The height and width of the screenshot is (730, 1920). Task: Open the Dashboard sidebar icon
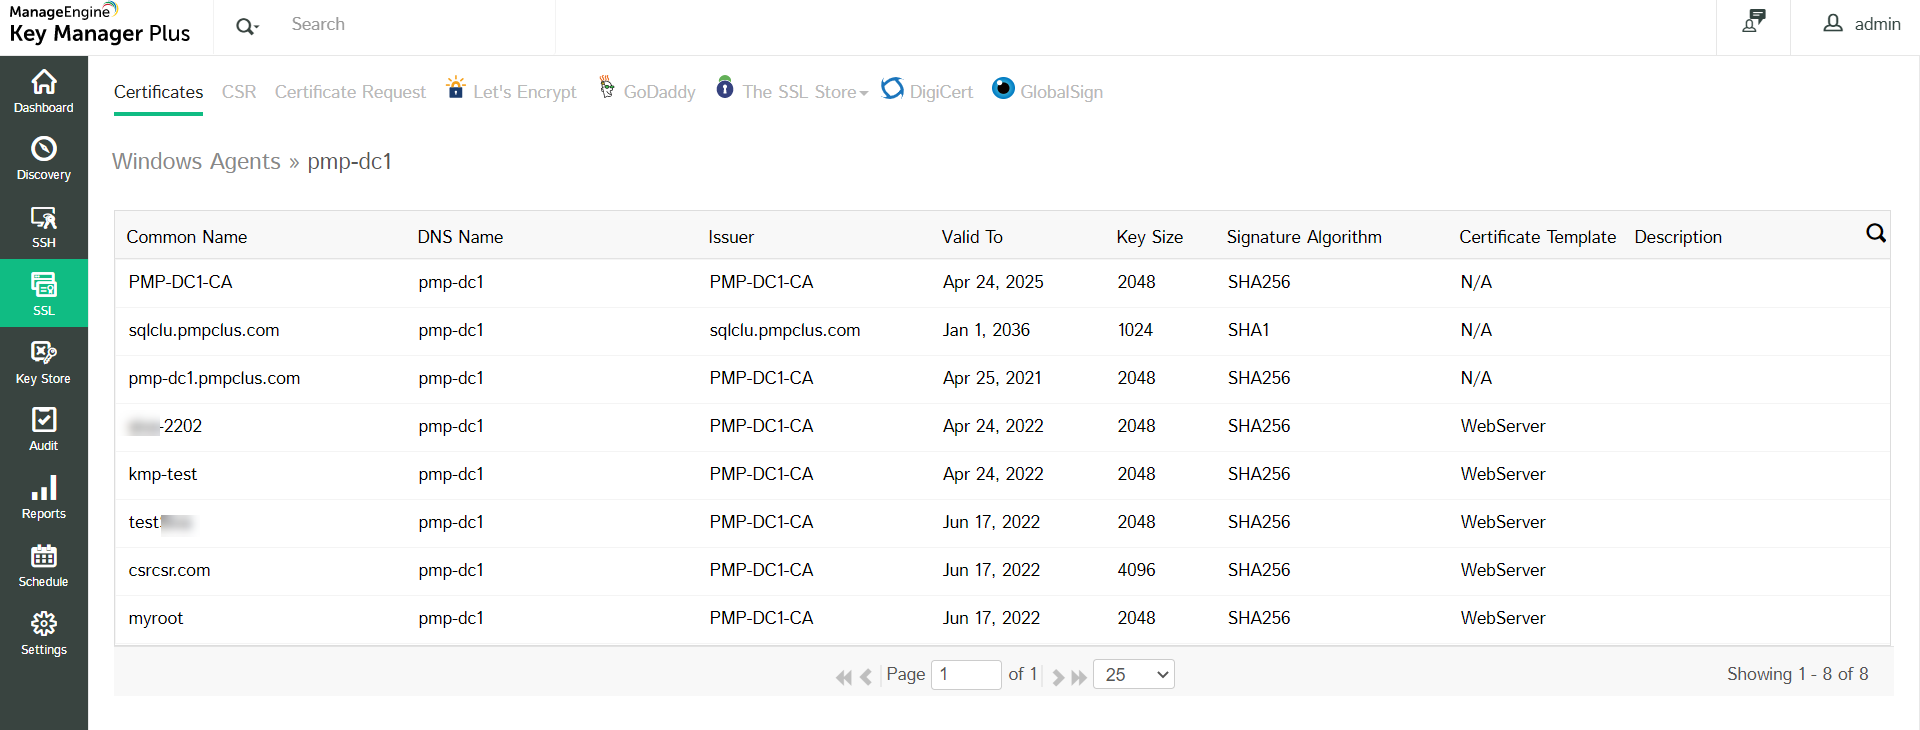tap(44, 91)
